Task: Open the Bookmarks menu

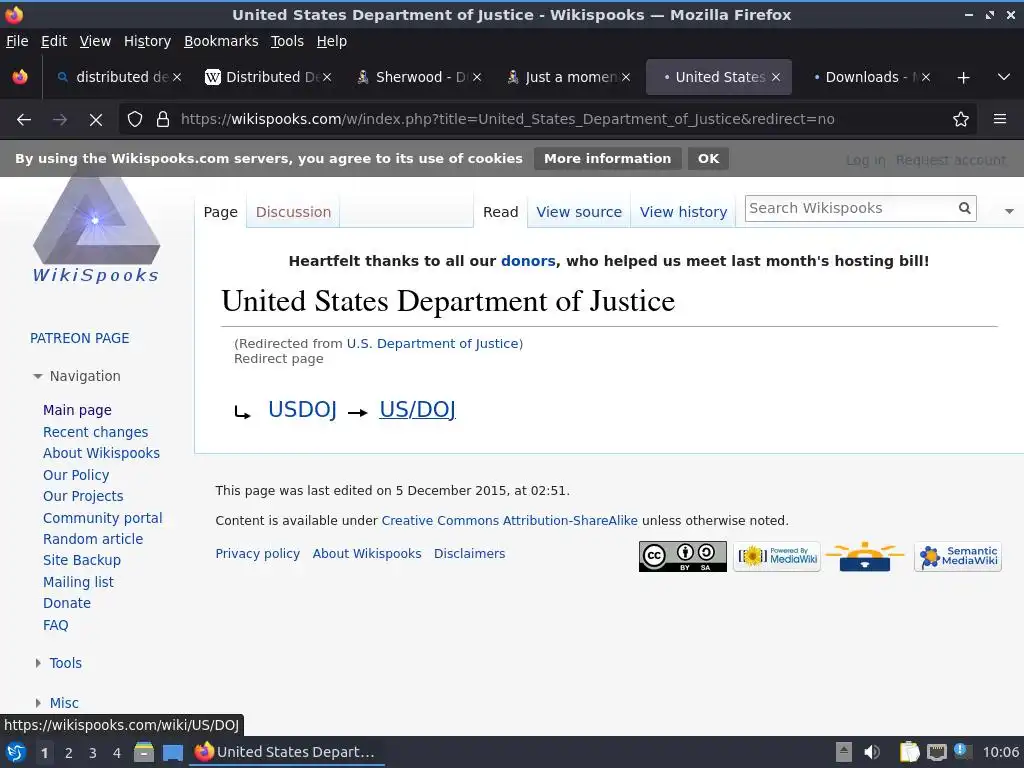Action: point(221,41)
